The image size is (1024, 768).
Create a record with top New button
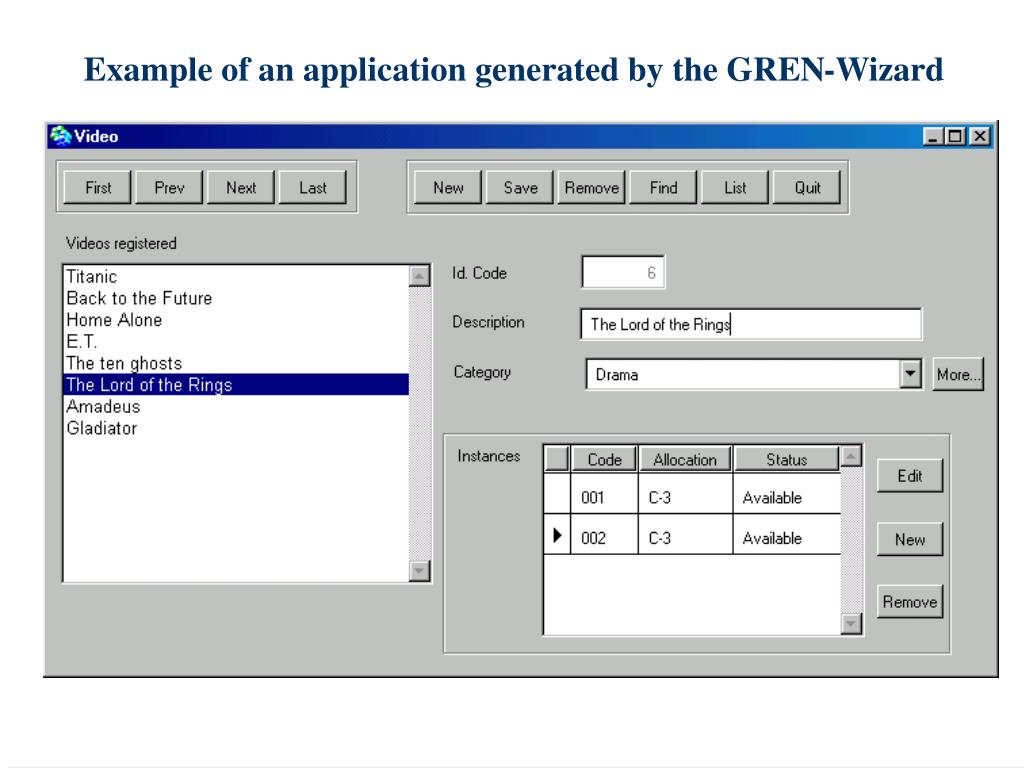coord(448,188)
